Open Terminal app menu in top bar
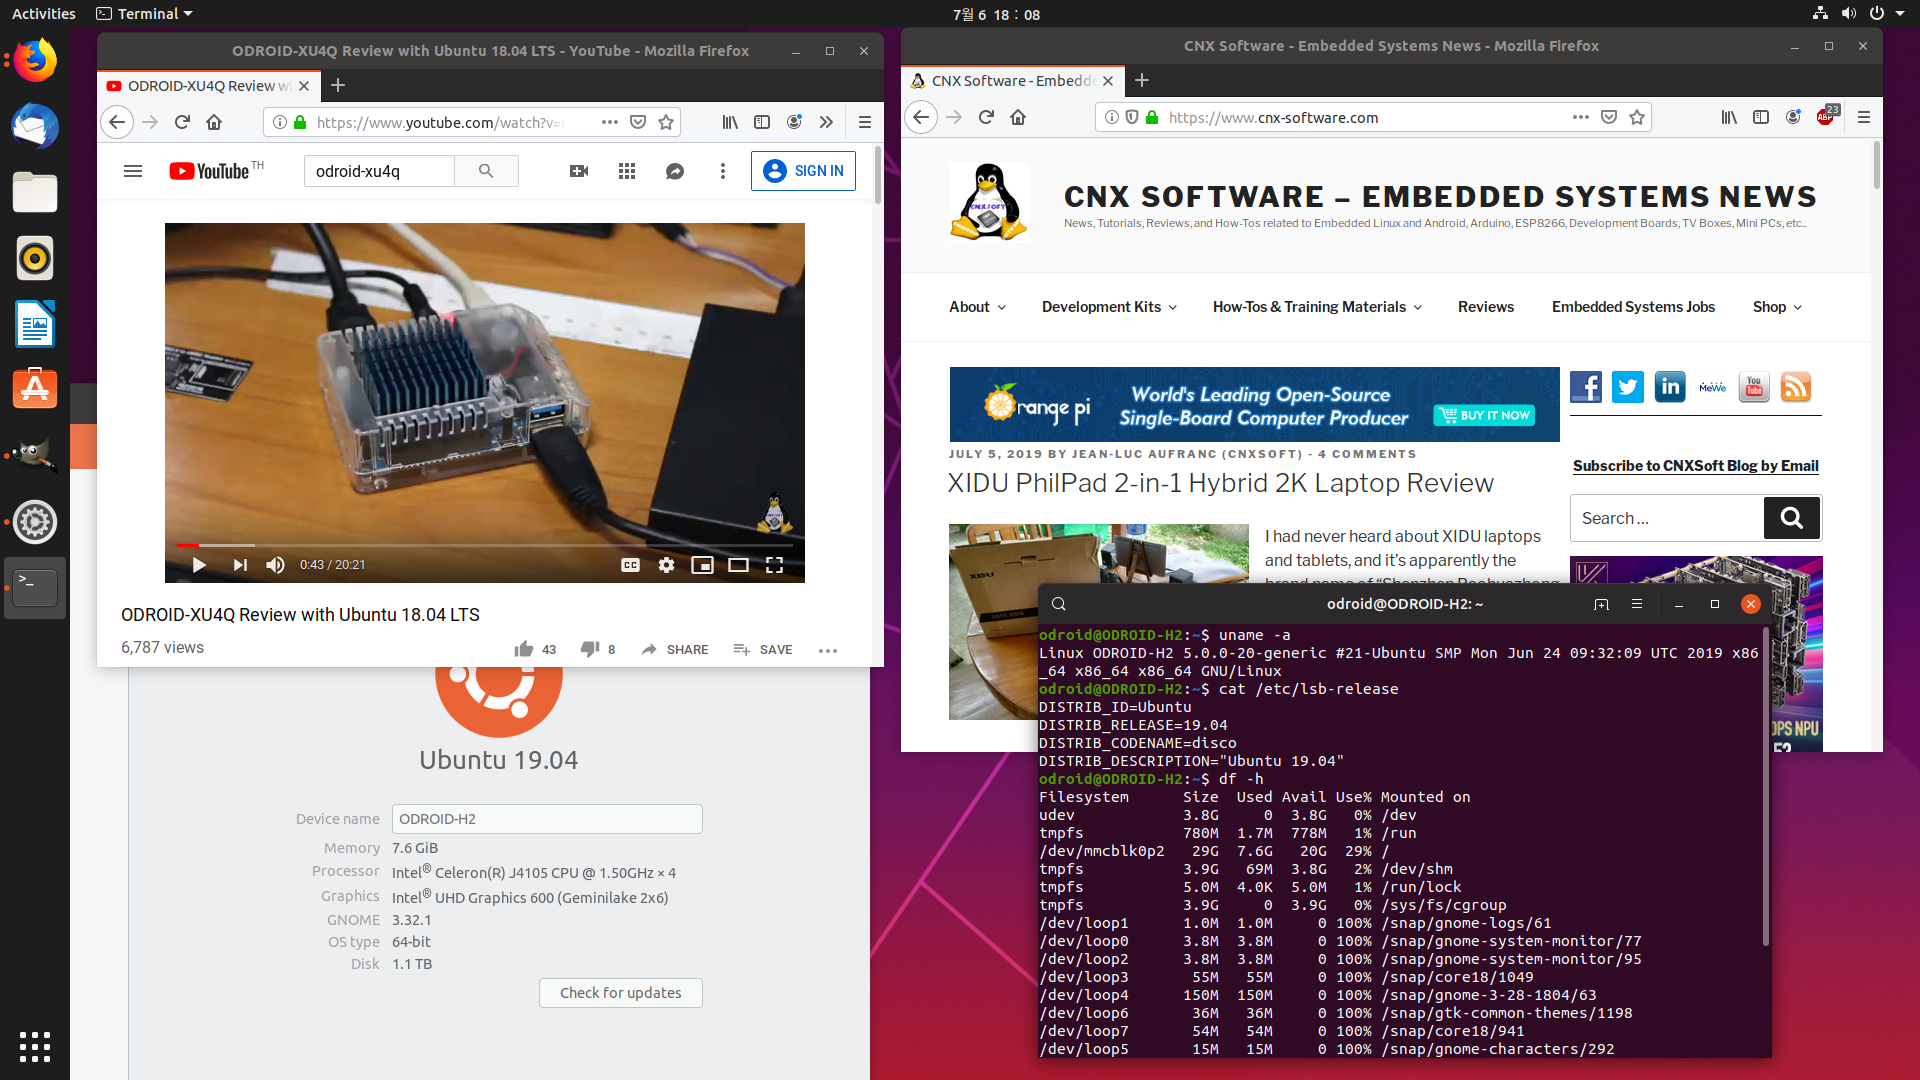This screenshot has height=1080, width=1920. (144, 14)
